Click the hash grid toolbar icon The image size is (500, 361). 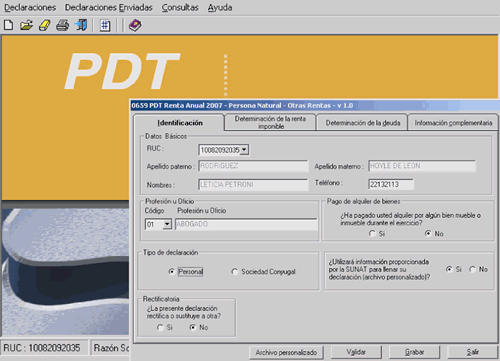(105, 25)
